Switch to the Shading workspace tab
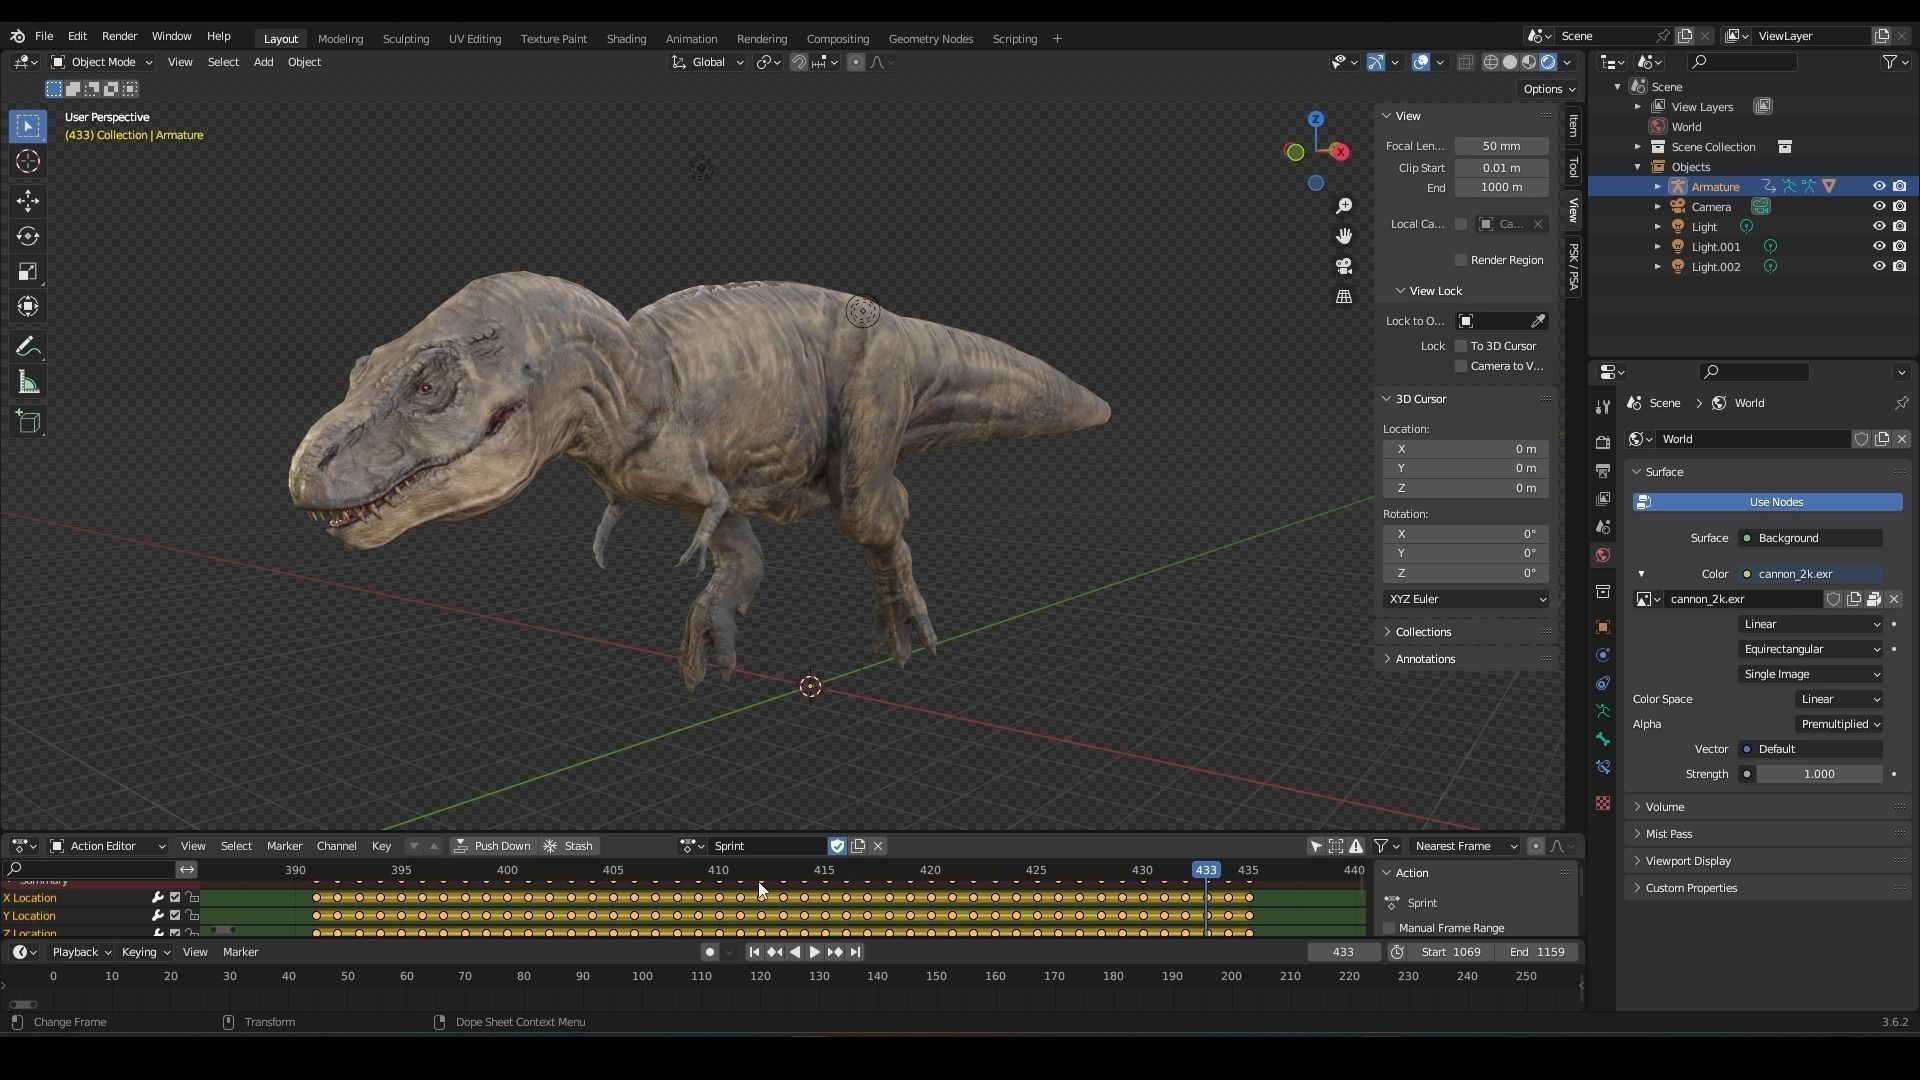 [626, 39]
